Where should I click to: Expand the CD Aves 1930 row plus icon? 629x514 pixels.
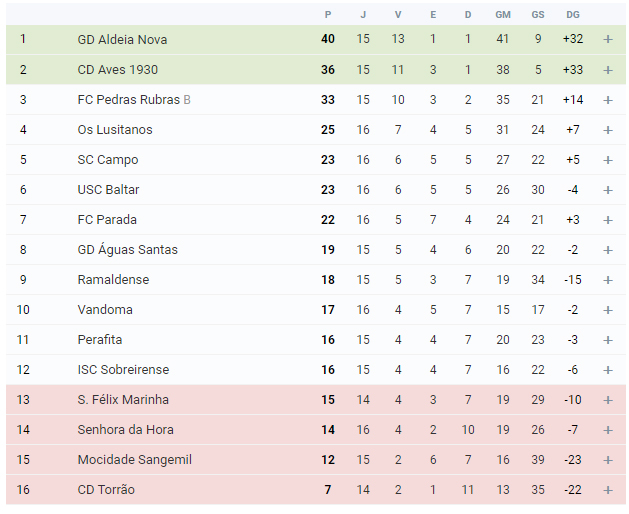pyautogui.click(x=608, y=70)
